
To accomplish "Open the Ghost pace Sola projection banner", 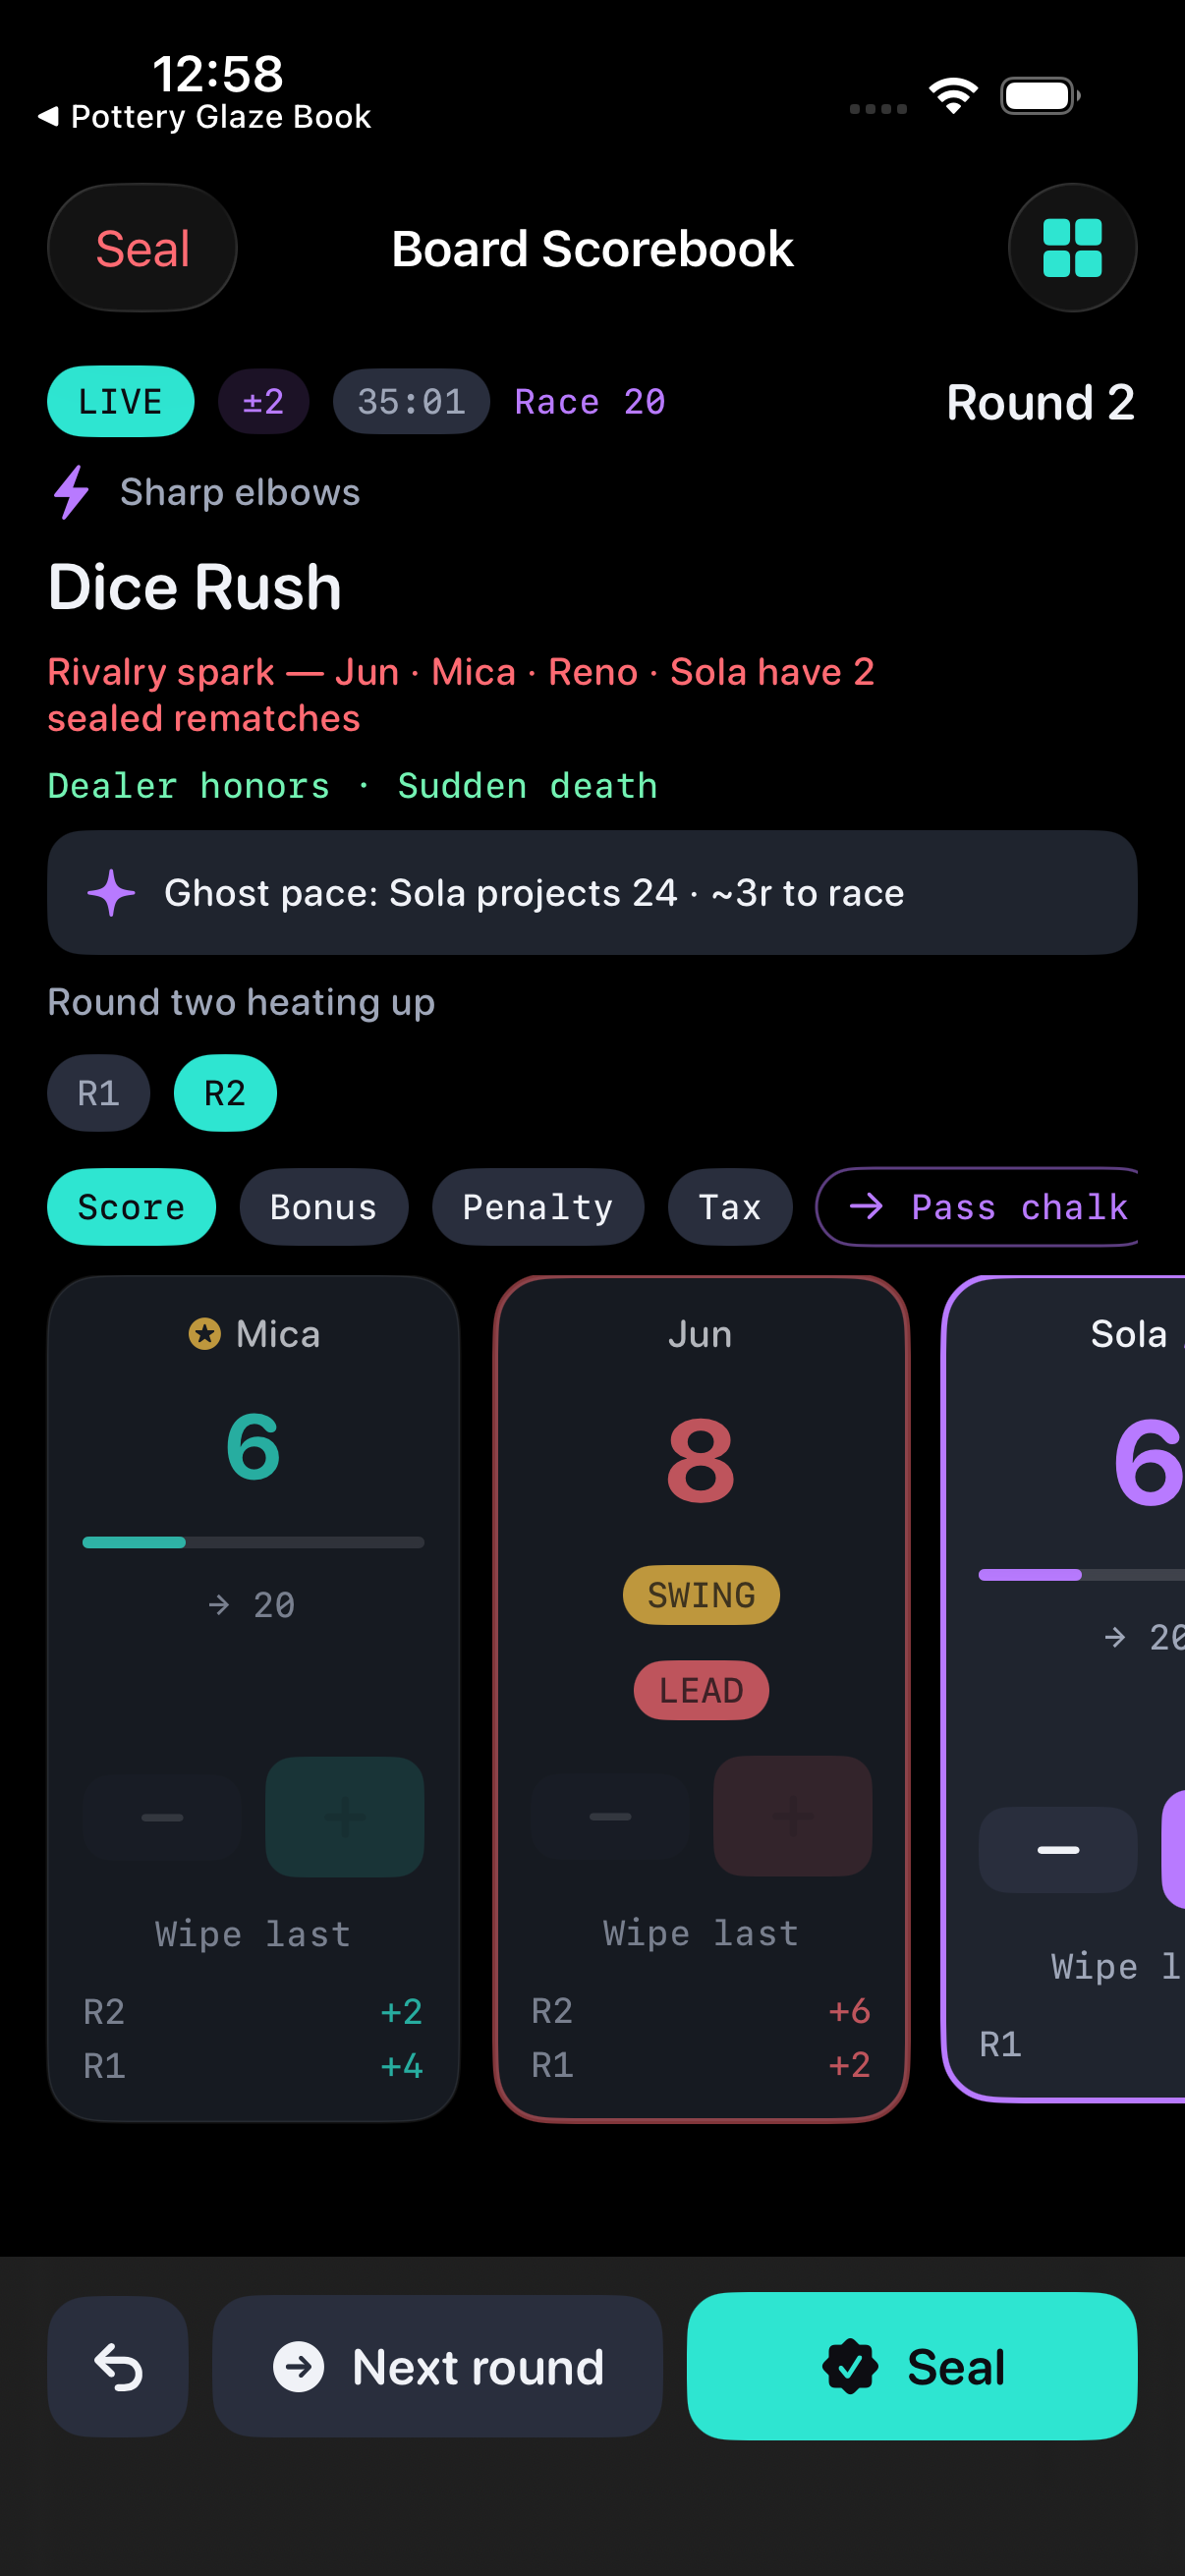I will pos(592,893).
